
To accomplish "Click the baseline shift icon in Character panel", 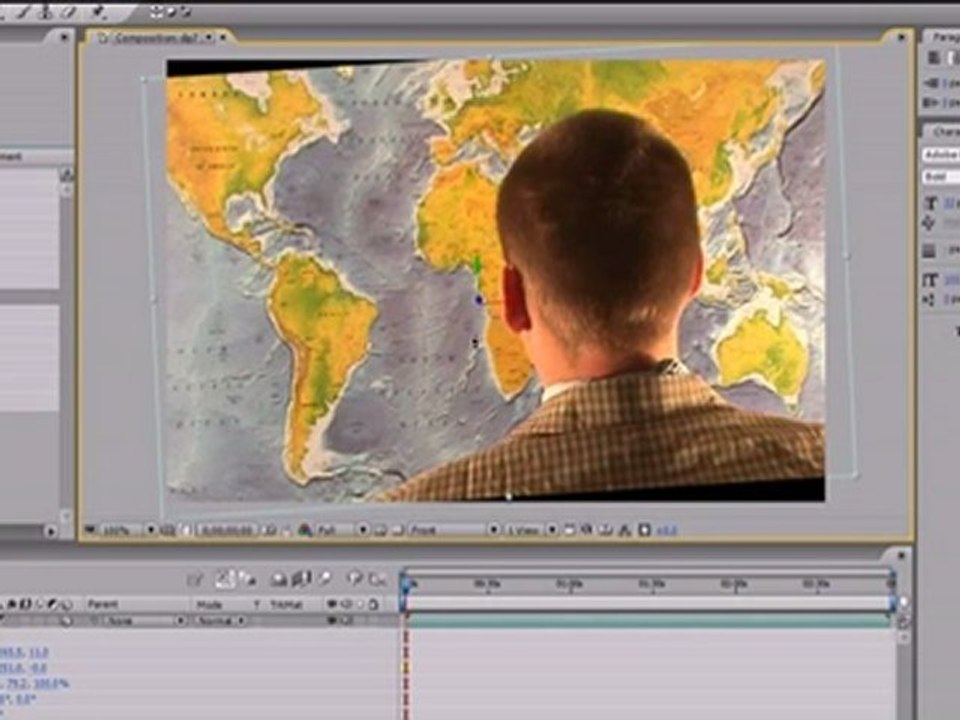I will [930, 300].
